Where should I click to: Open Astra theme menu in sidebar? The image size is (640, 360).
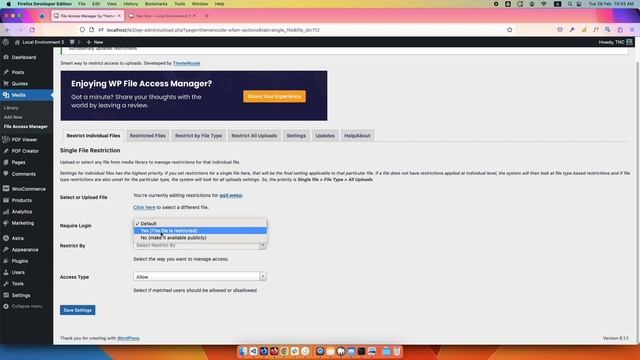[18, 238]
